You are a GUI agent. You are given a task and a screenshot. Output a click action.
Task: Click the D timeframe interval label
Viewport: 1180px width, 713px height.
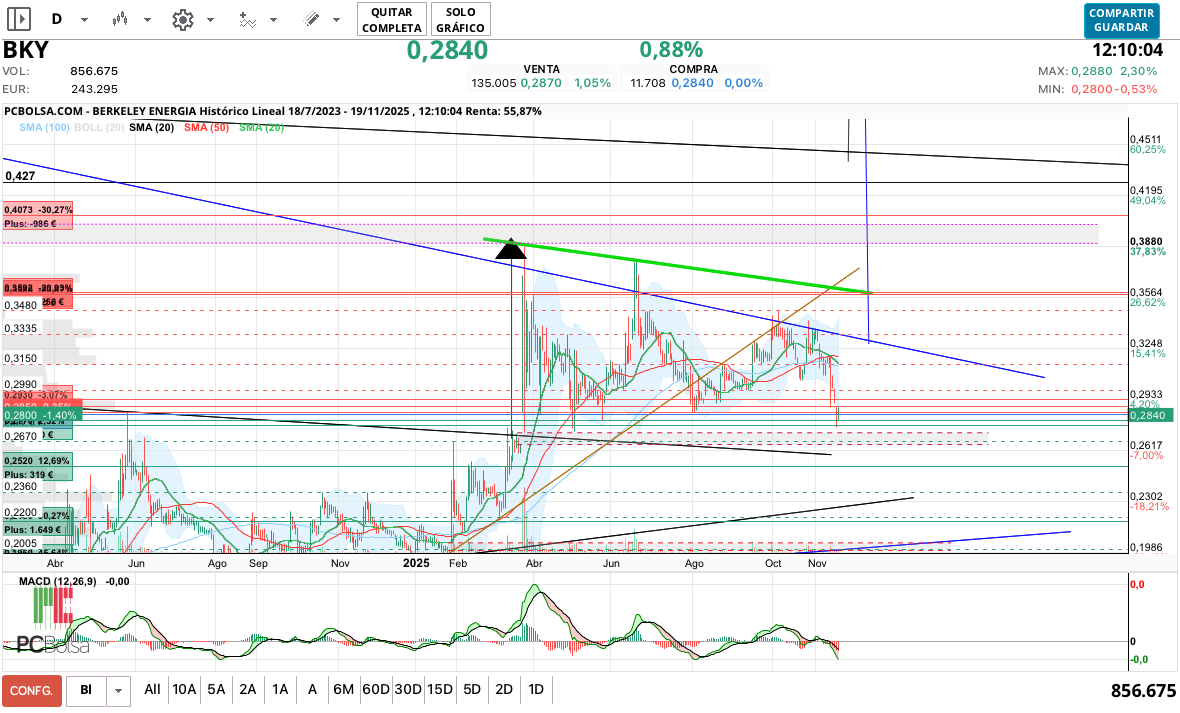click(x=56, y=19)
